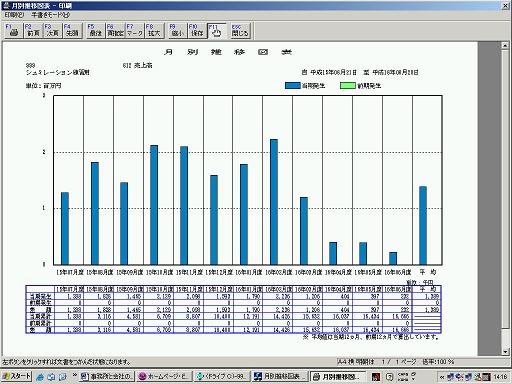Jump to first page with F4 先頭

pyautogui.click(x=72, y=31)
